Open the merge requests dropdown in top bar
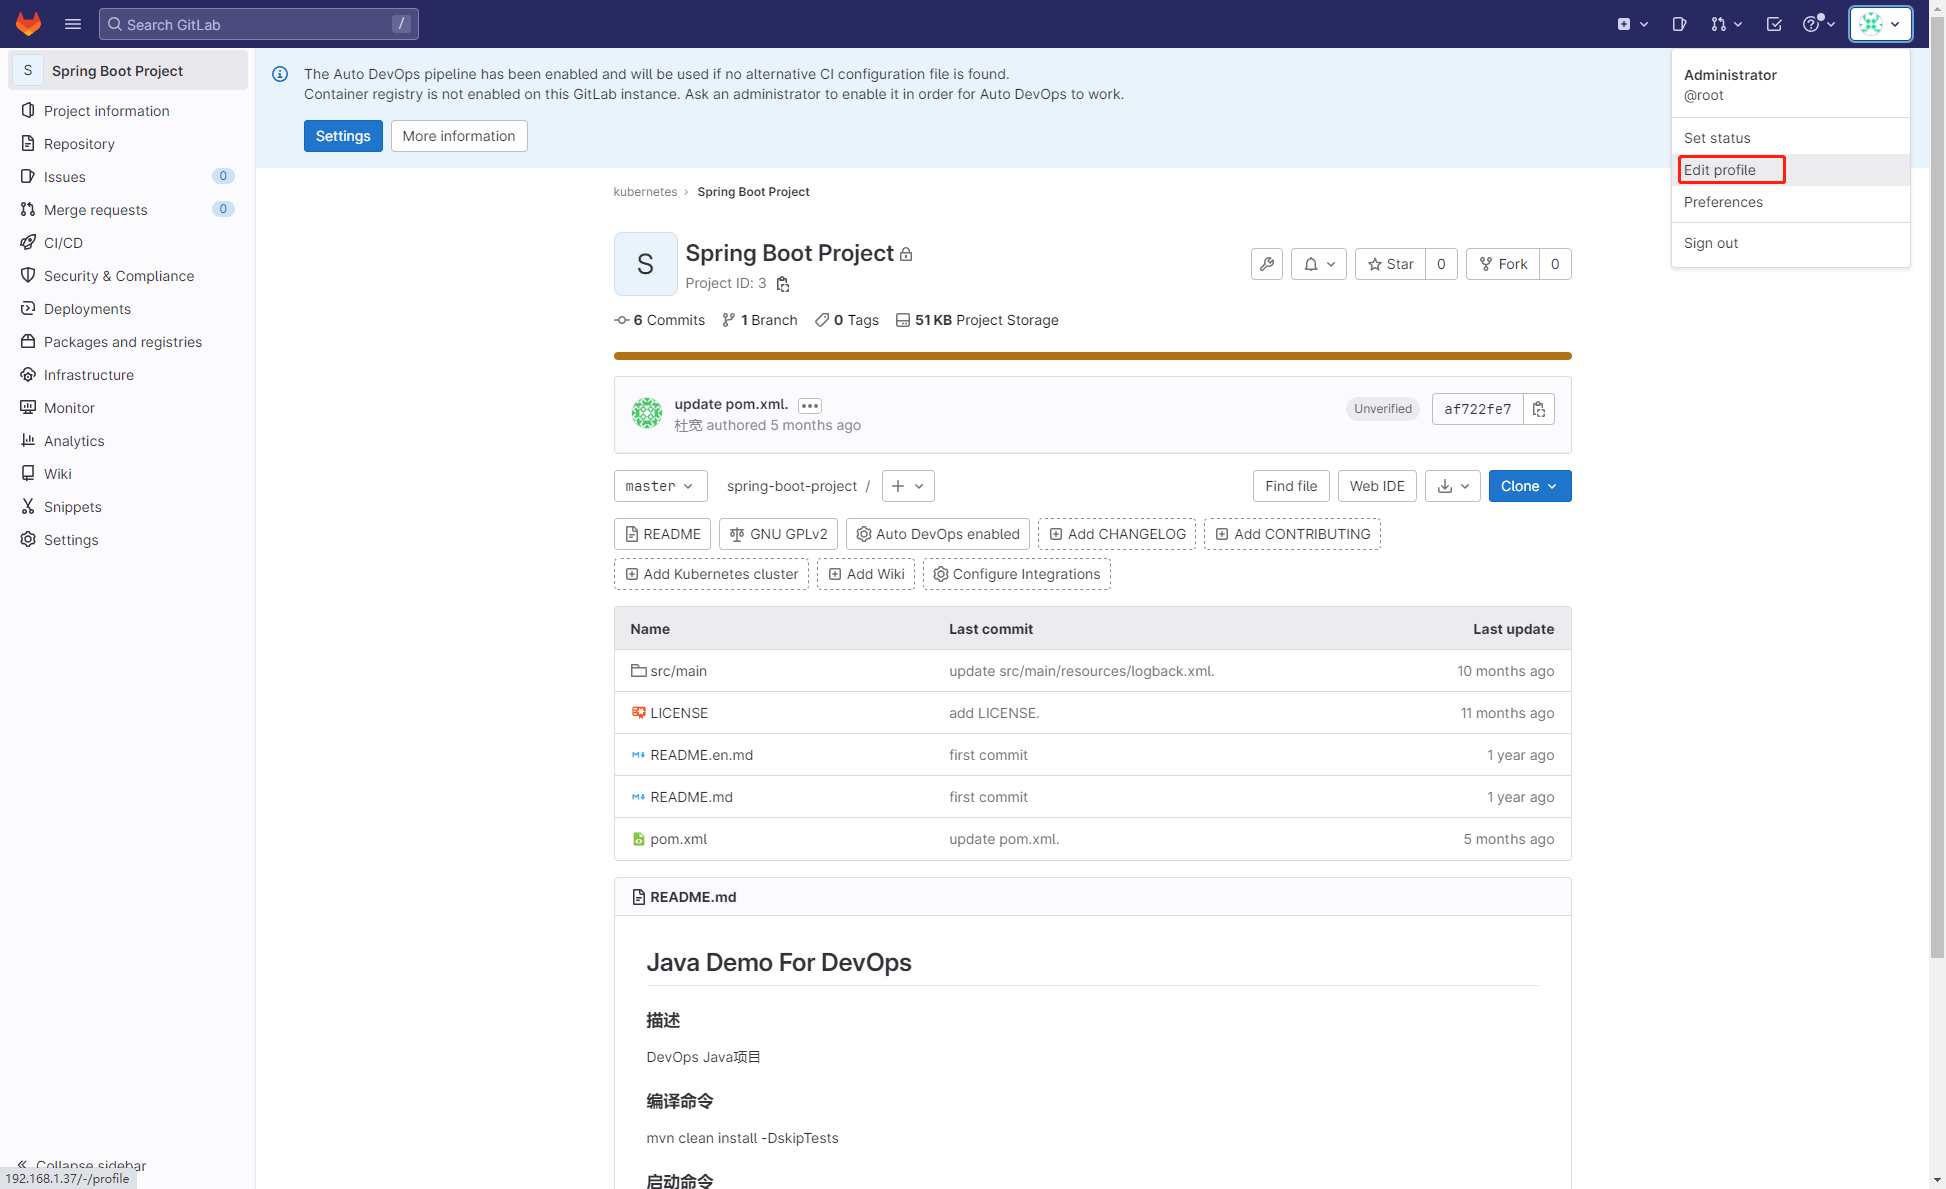The image size is (1946, 1189). pyautogui.click(x=1726, y=24)
